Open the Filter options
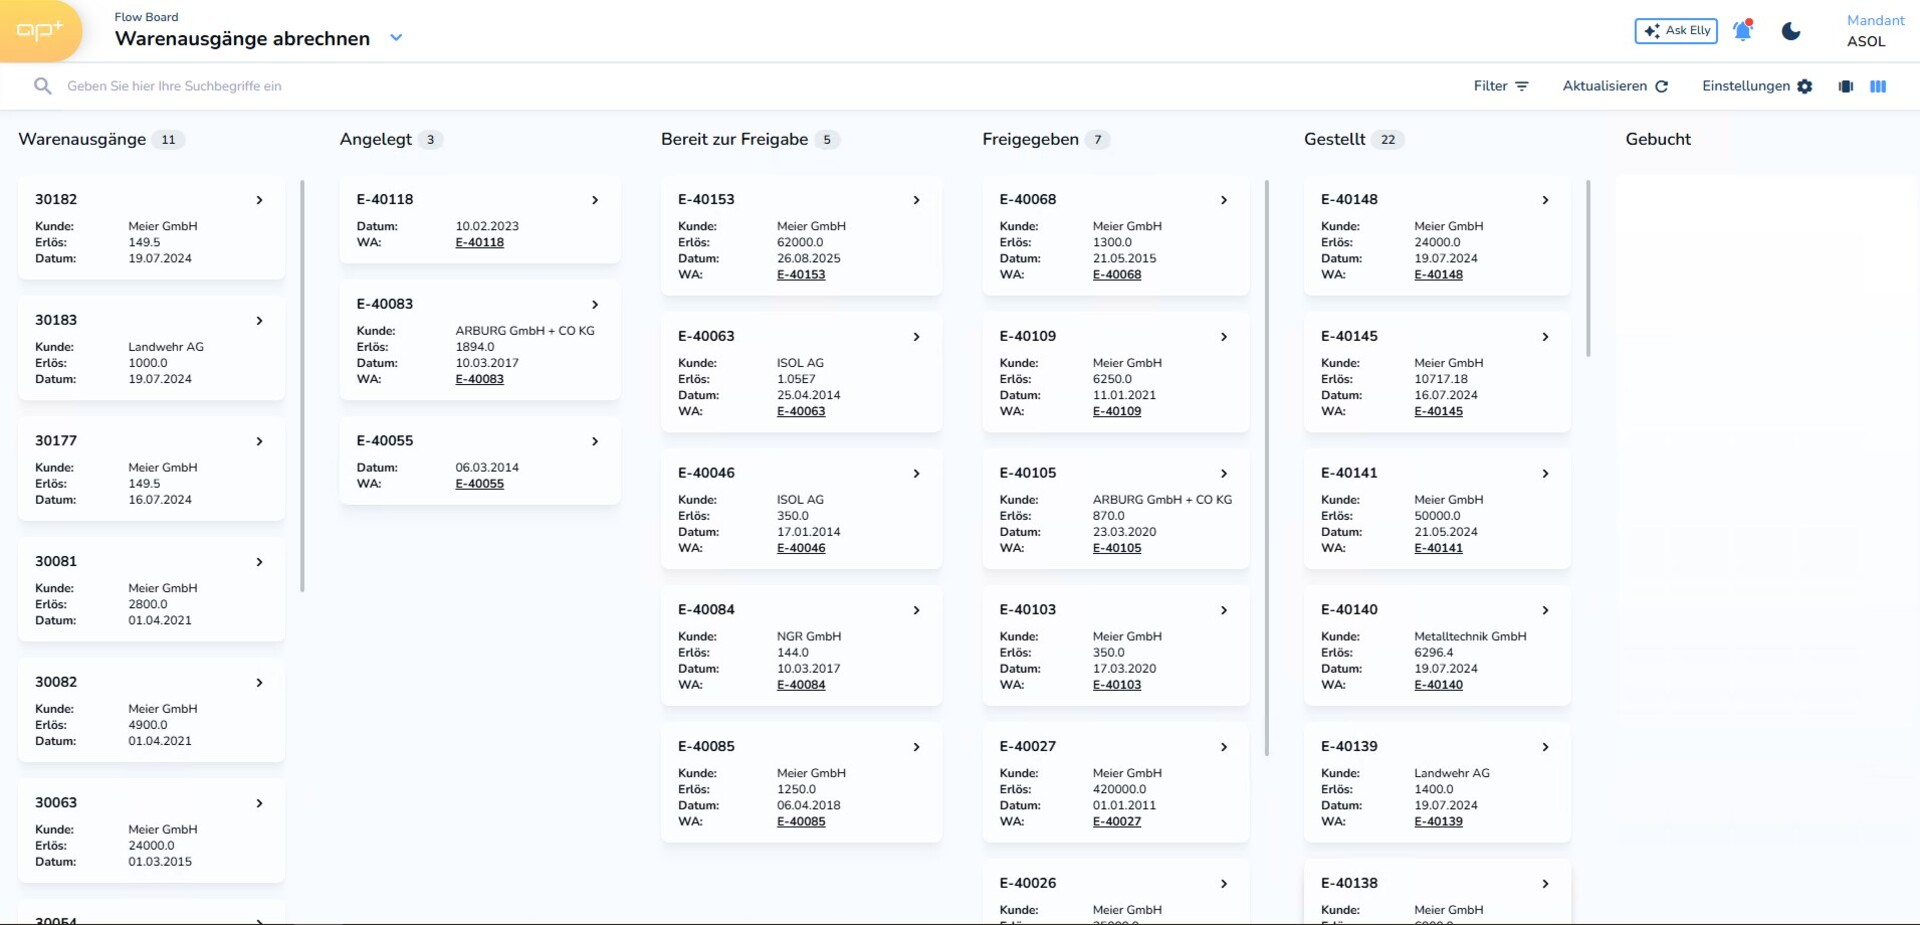 pos(1500,86)
